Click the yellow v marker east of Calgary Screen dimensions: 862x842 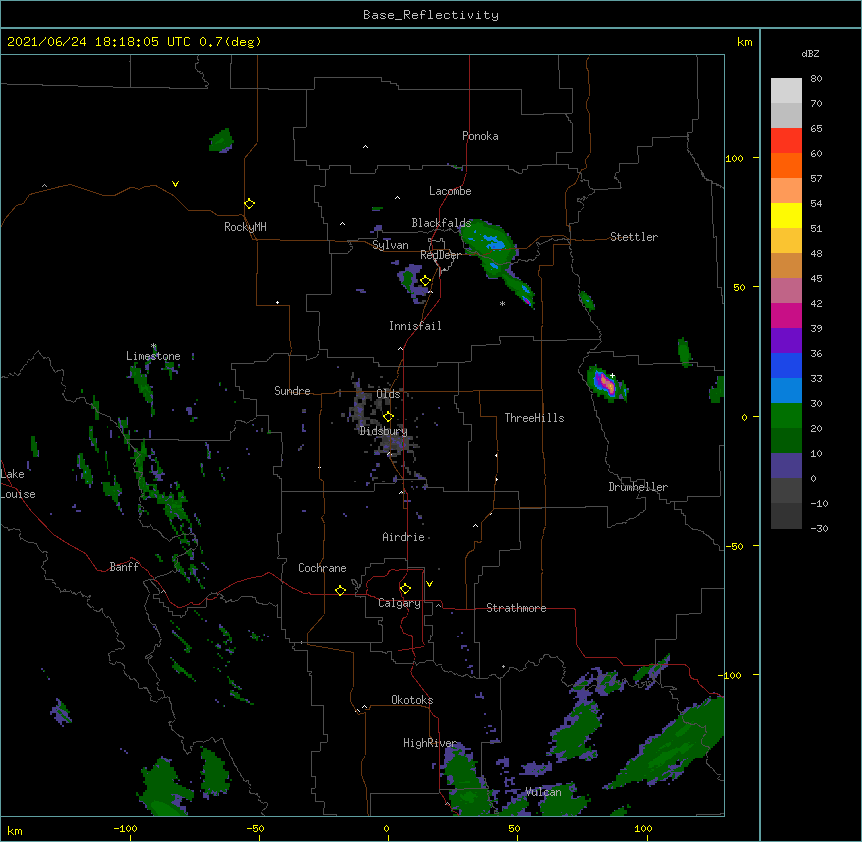(x=429, y=584)
